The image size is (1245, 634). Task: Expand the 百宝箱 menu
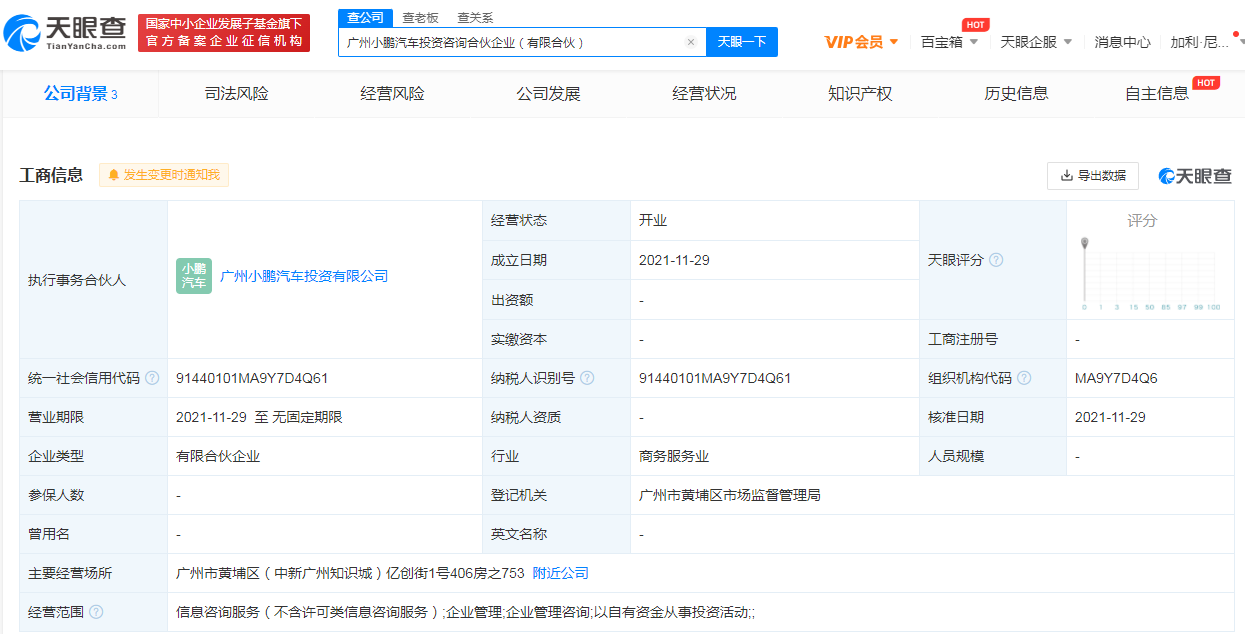point(949,42)
